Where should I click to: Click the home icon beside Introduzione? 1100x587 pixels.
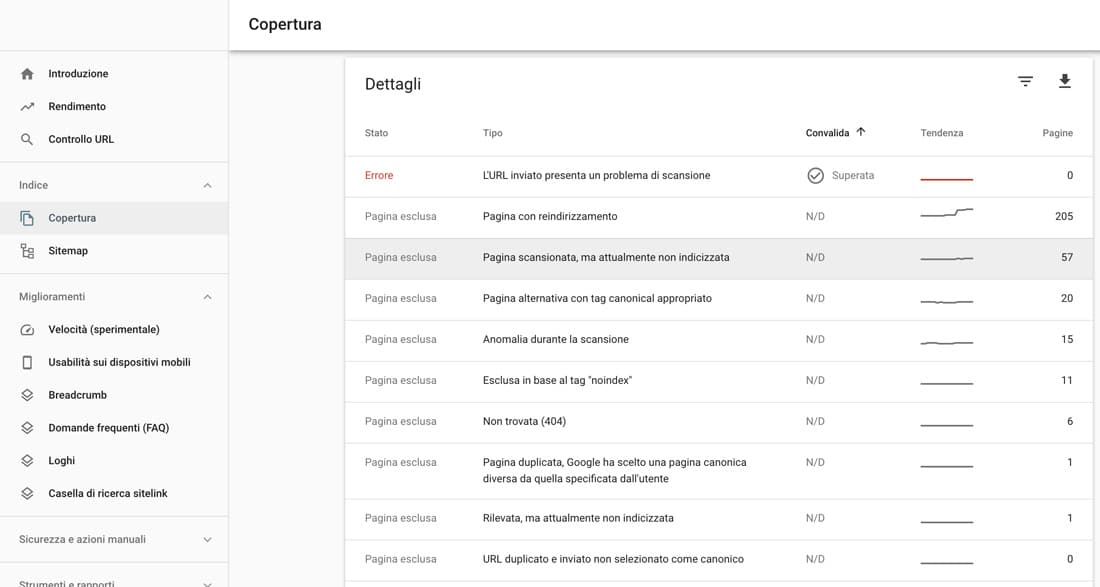click(27, 74)
